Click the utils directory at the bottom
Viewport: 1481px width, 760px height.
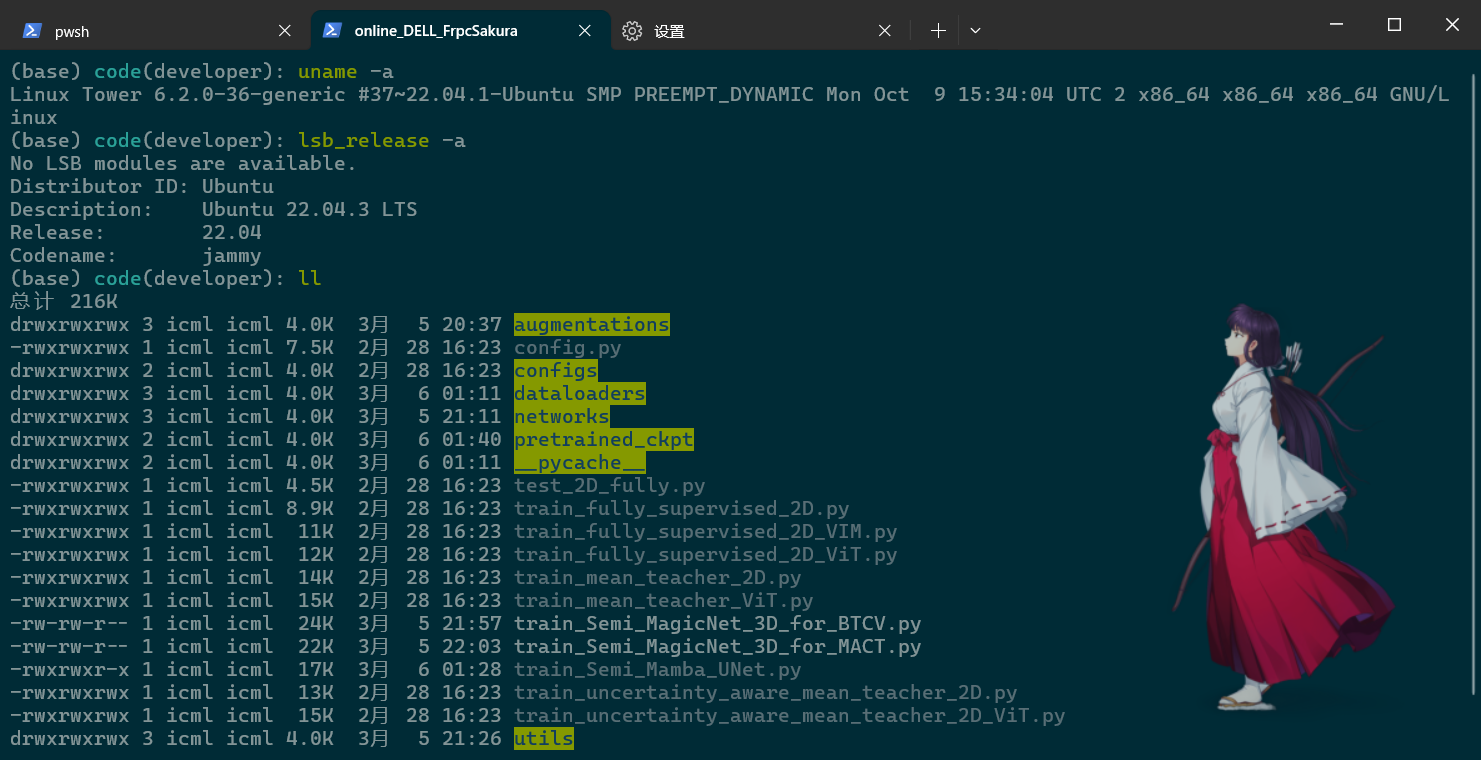pyautogui.click(x=543, y=738)
